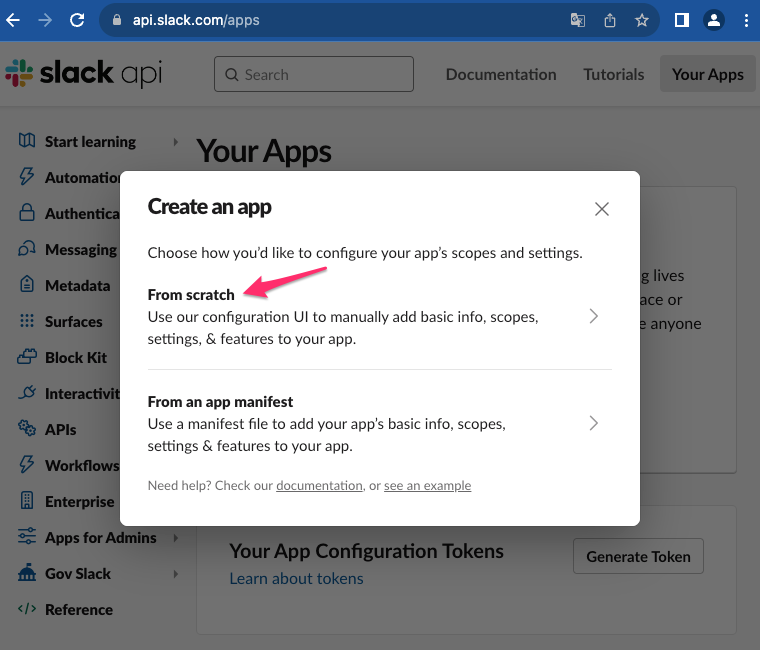Click the Enterprise building icon
This screenshot has width=760, height=650.
tap(27, 500)
